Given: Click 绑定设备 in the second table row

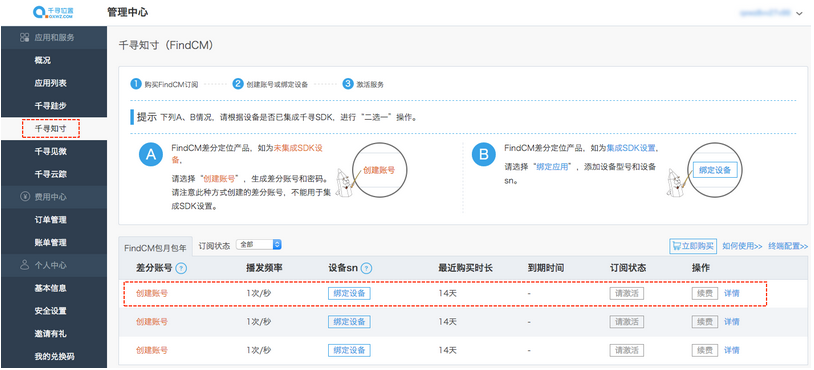Looking at the screenshot, I should pos(349,322).
